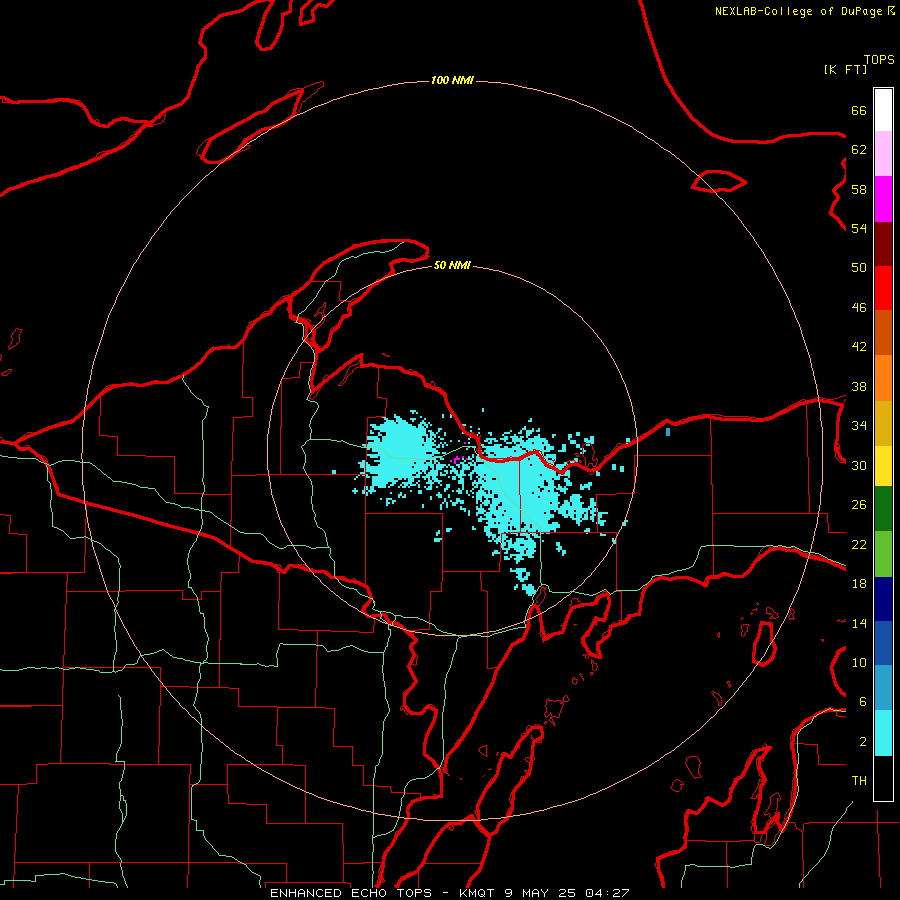Click the white swatch in the tops legend

pyautogui.click(x=883, y=110)
